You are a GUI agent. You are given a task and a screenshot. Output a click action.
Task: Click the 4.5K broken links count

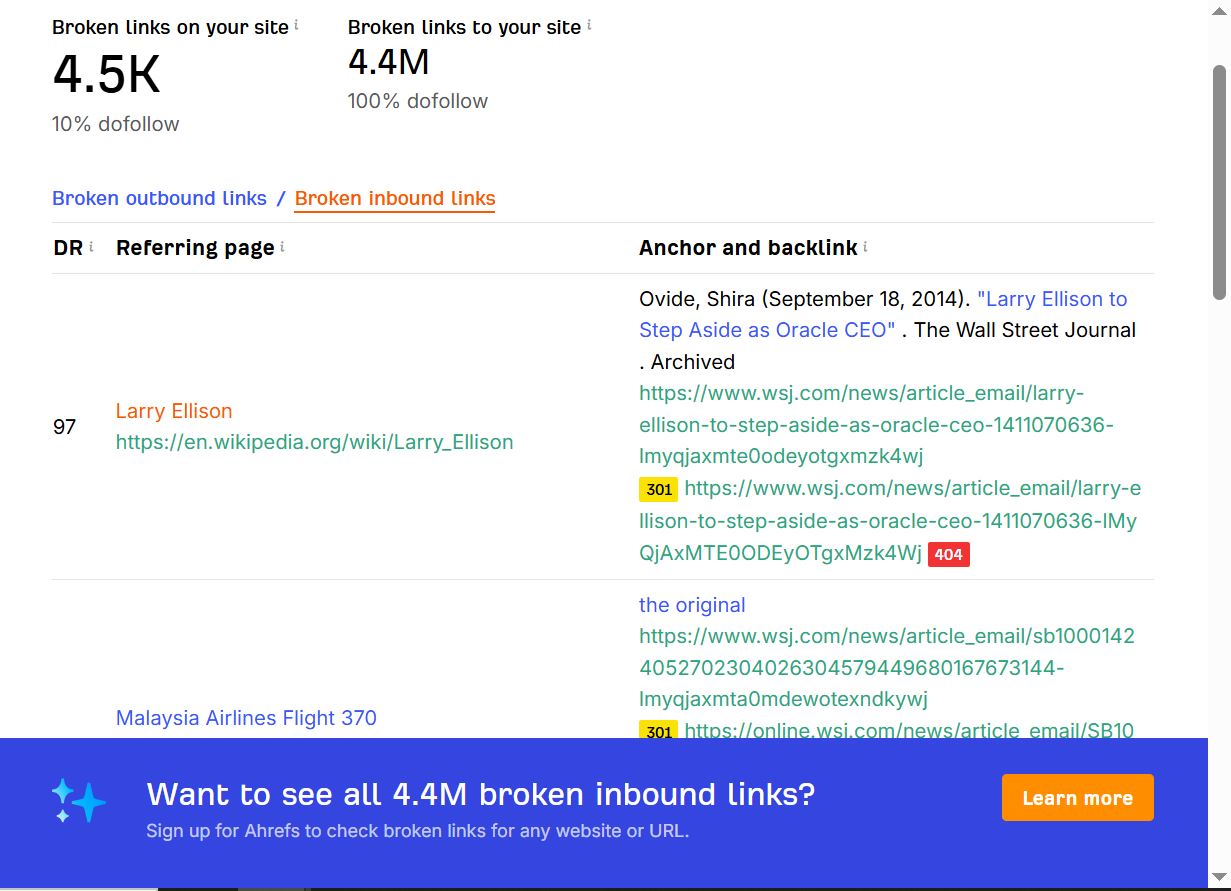[106, 75]
